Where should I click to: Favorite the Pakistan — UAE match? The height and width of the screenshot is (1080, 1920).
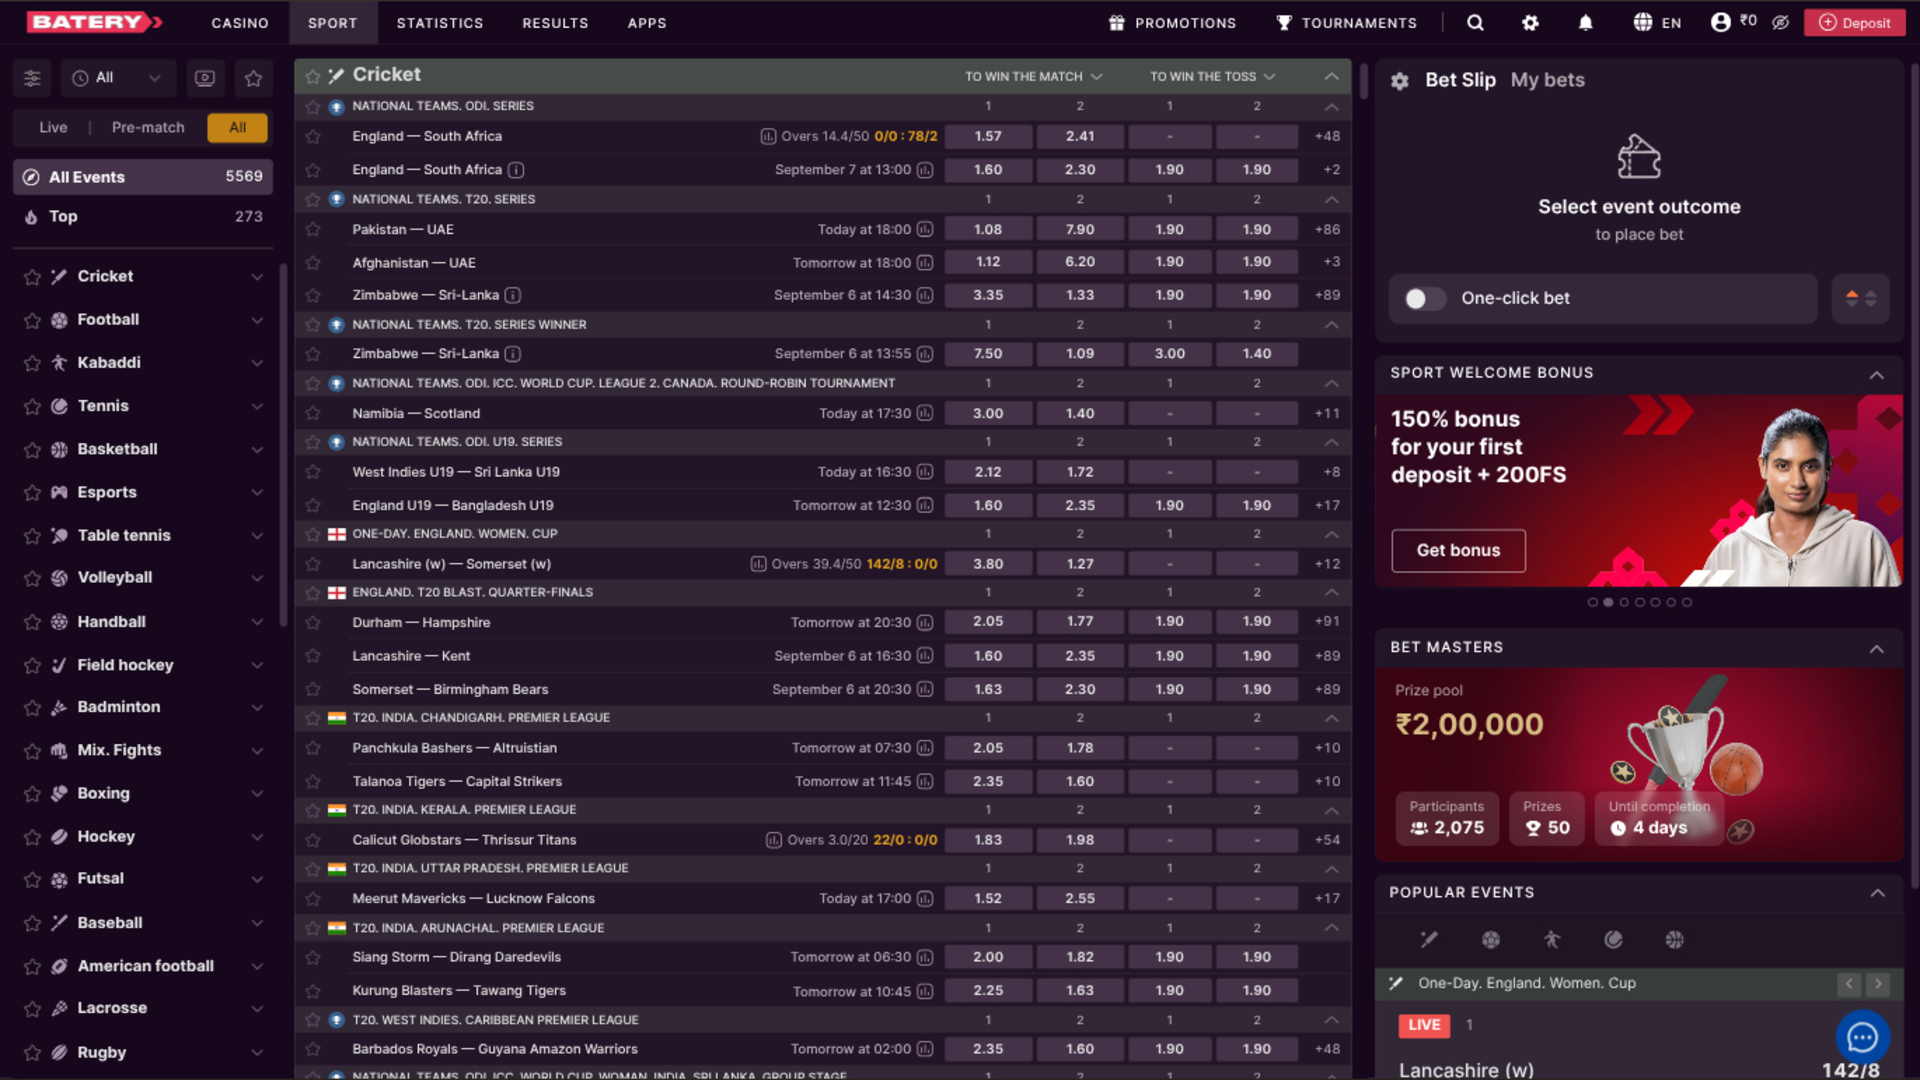click(314, 229)
